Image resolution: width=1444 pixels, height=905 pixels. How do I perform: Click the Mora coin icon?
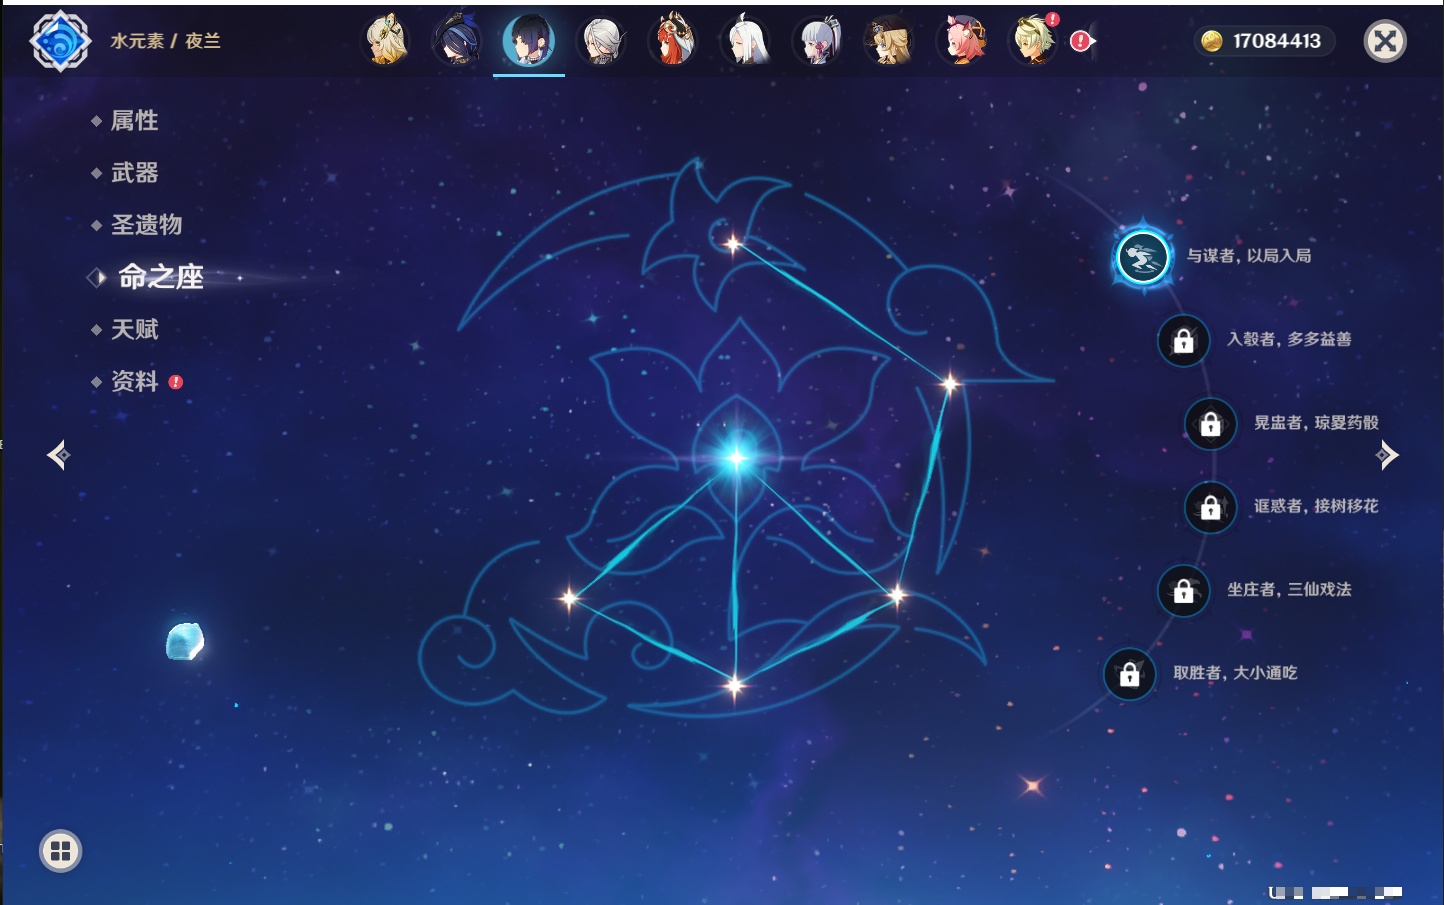1212,41
